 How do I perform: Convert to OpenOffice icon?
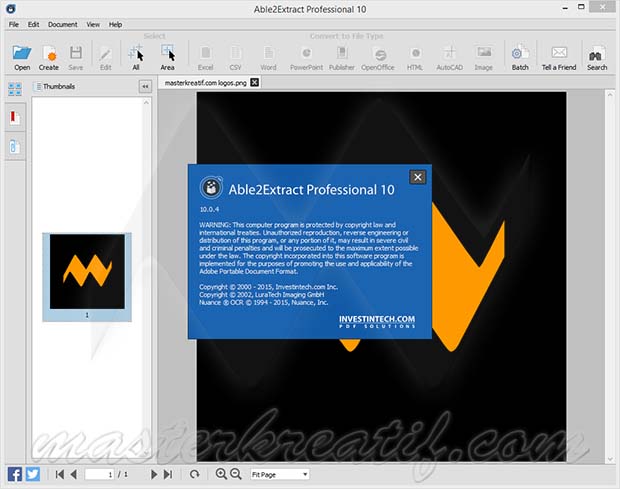click(378, 57)
